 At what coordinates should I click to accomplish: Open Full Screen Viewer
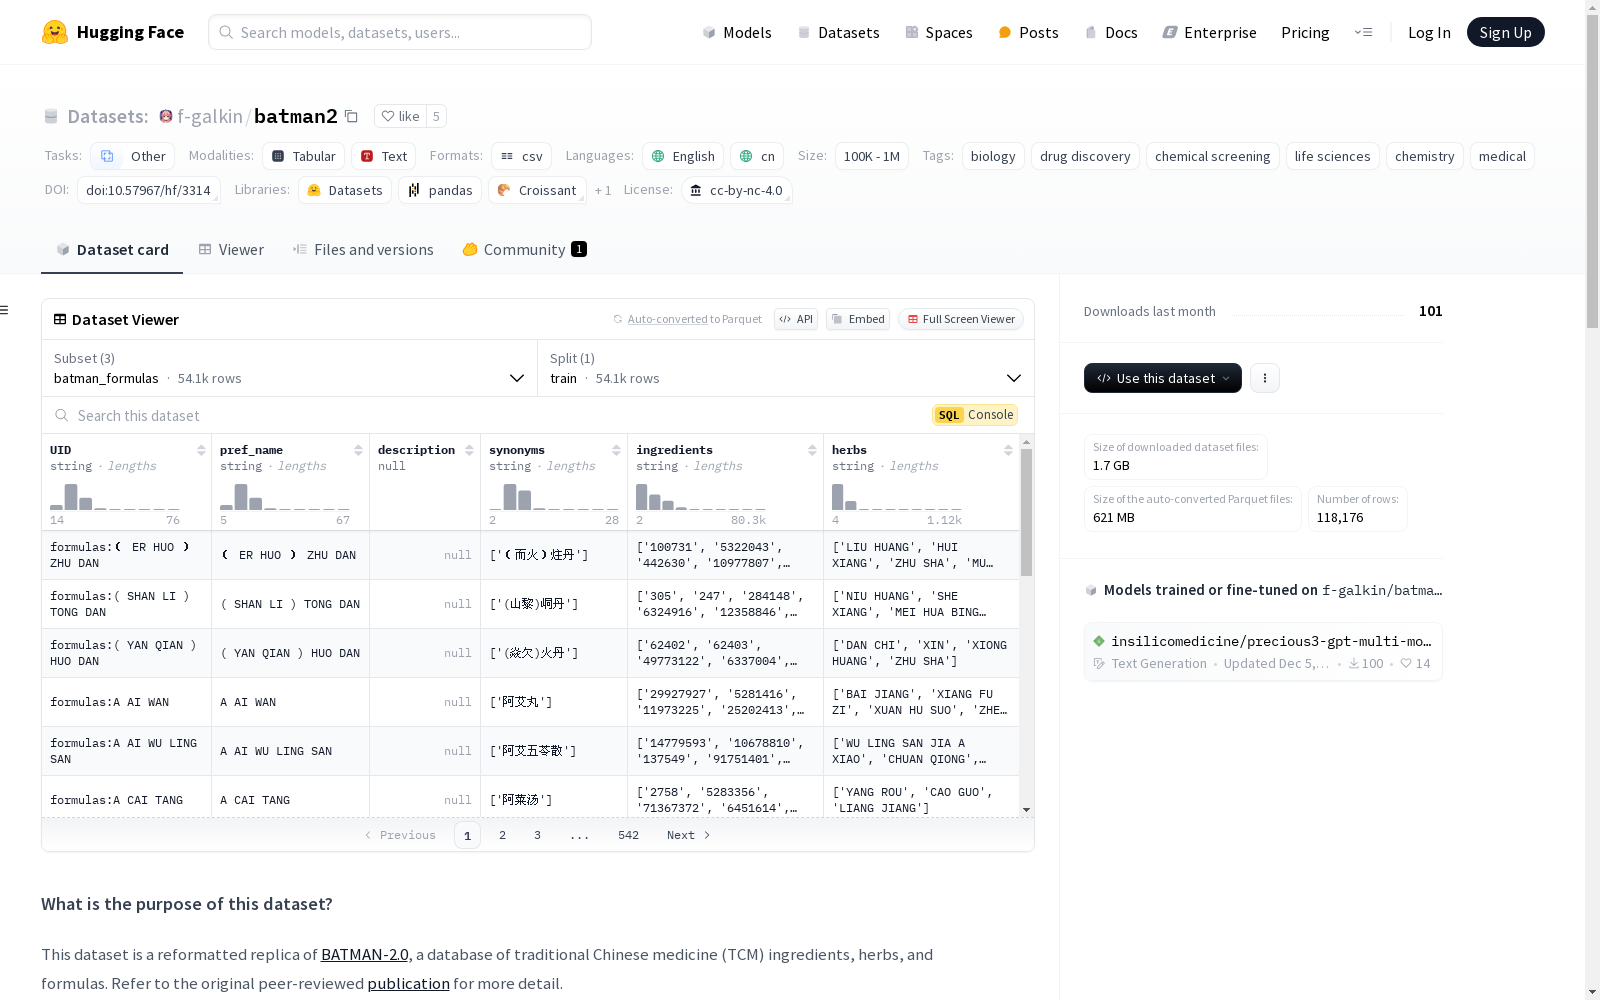pos(961,319)
